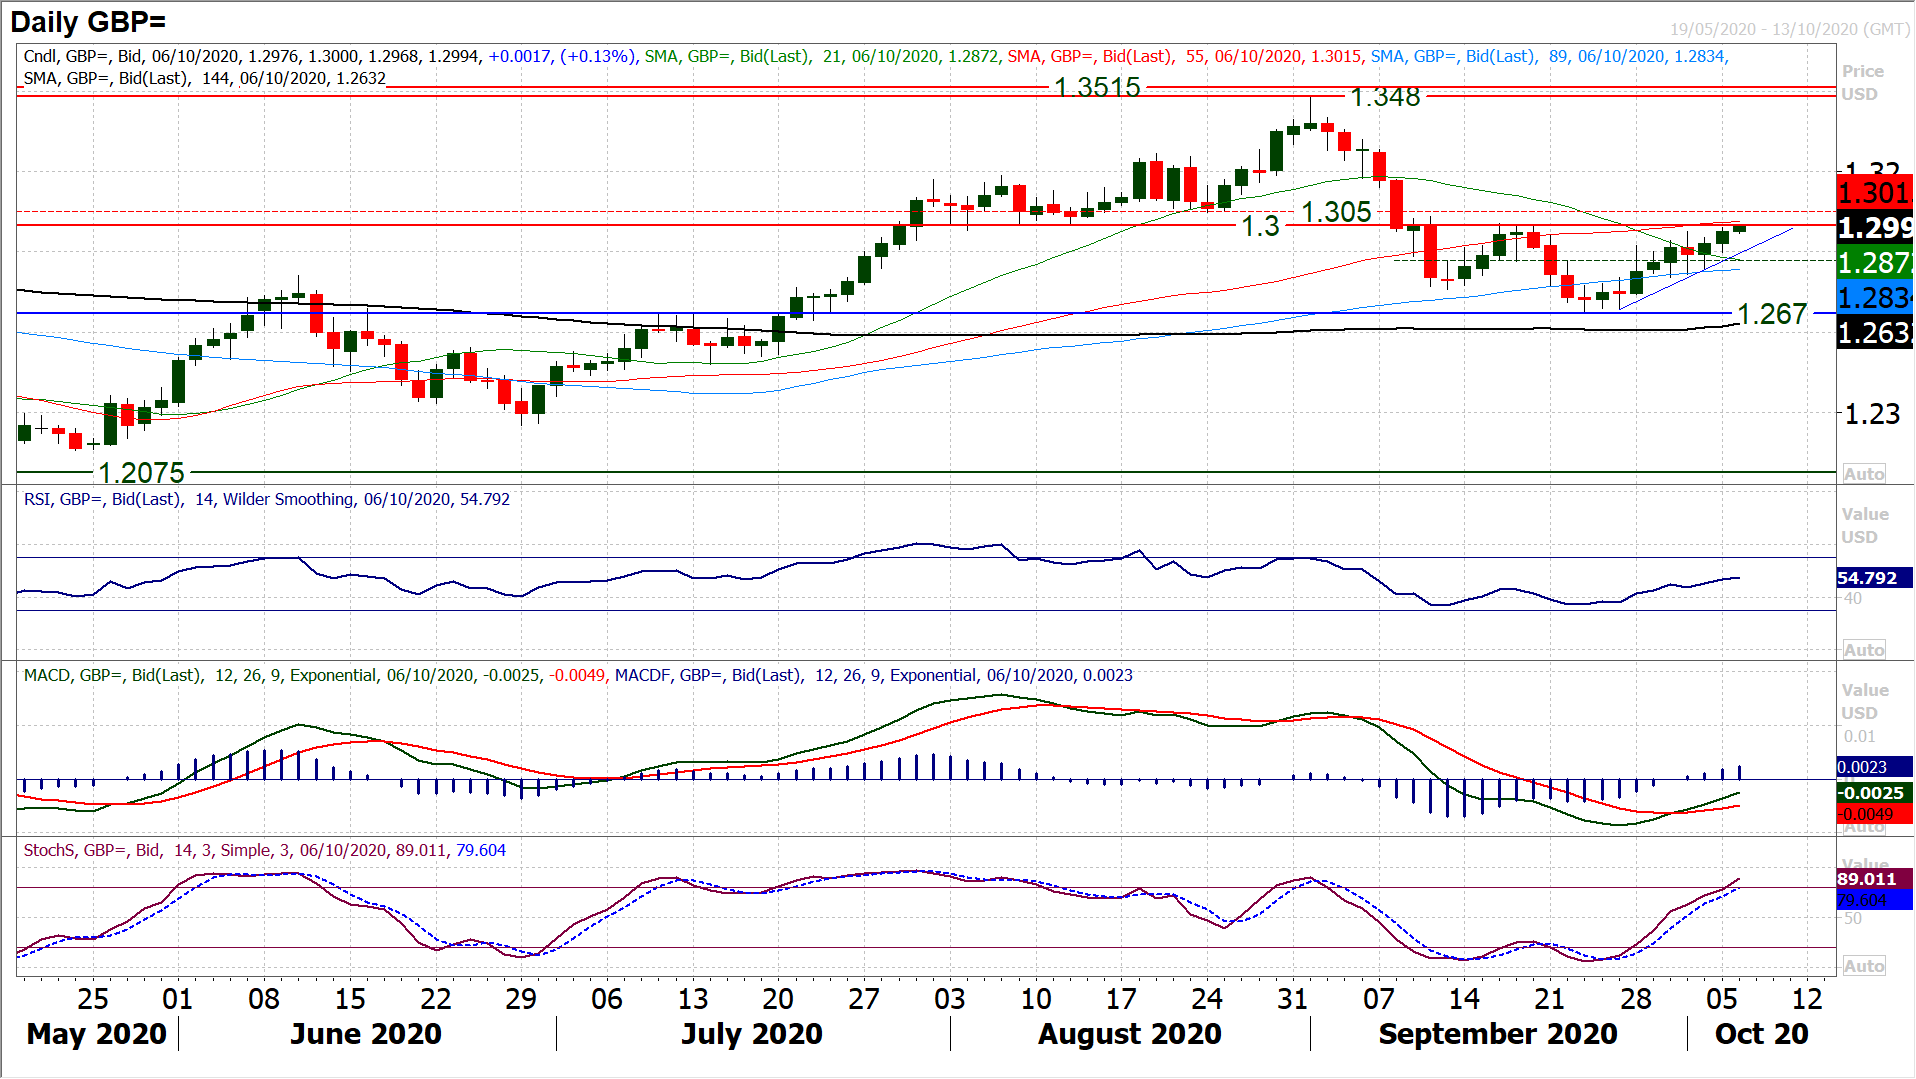Click the June 2020 month label
Viewport: 1916px width, 1079px height.
click(366, 1034)
